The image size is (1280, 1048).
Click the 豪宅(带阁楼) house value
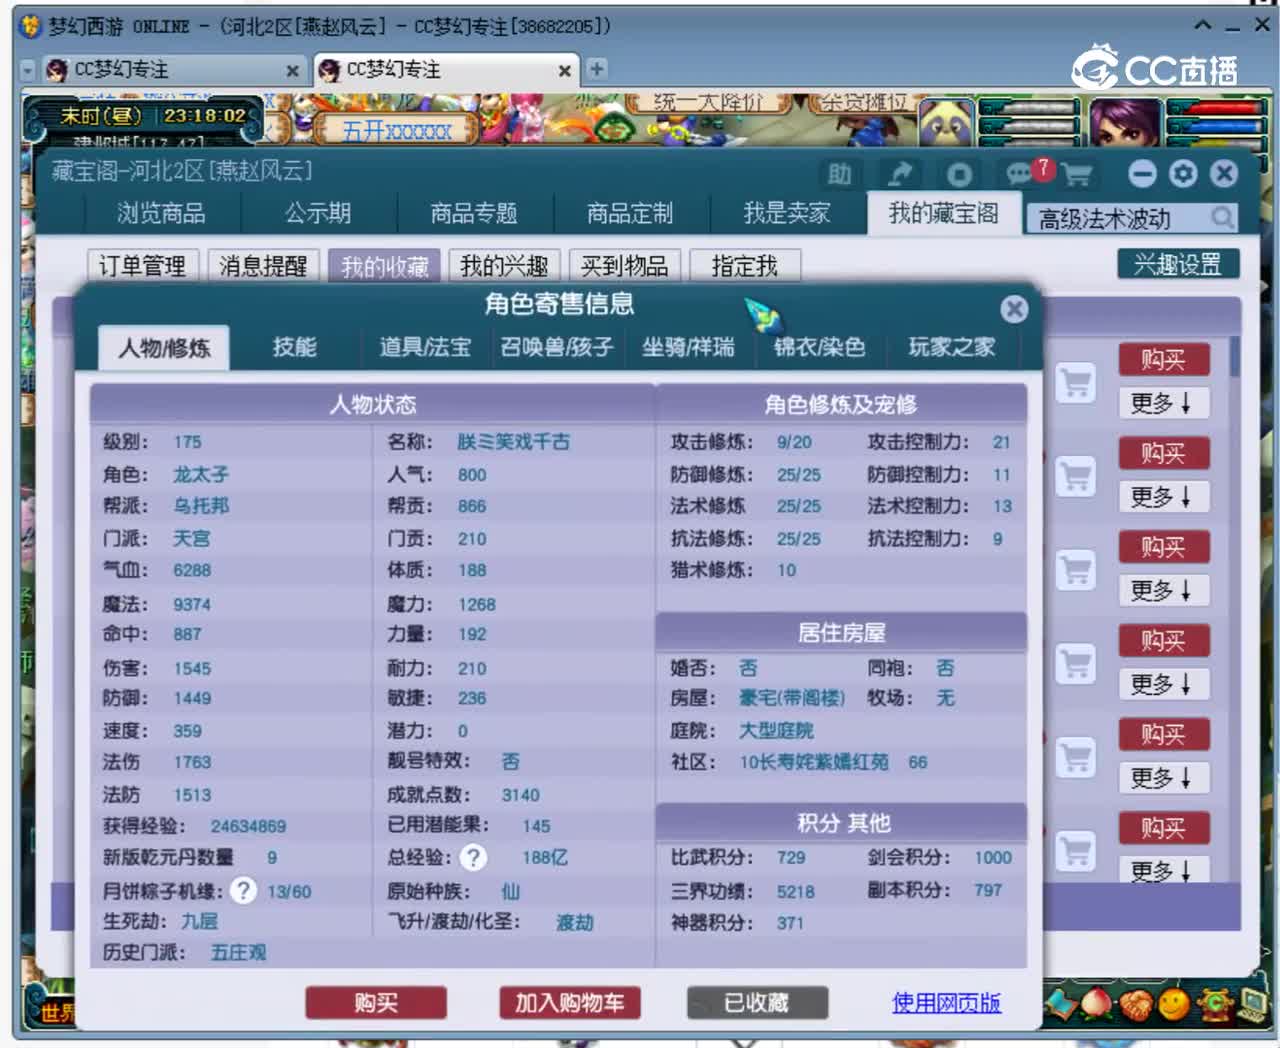coord(792,698)
